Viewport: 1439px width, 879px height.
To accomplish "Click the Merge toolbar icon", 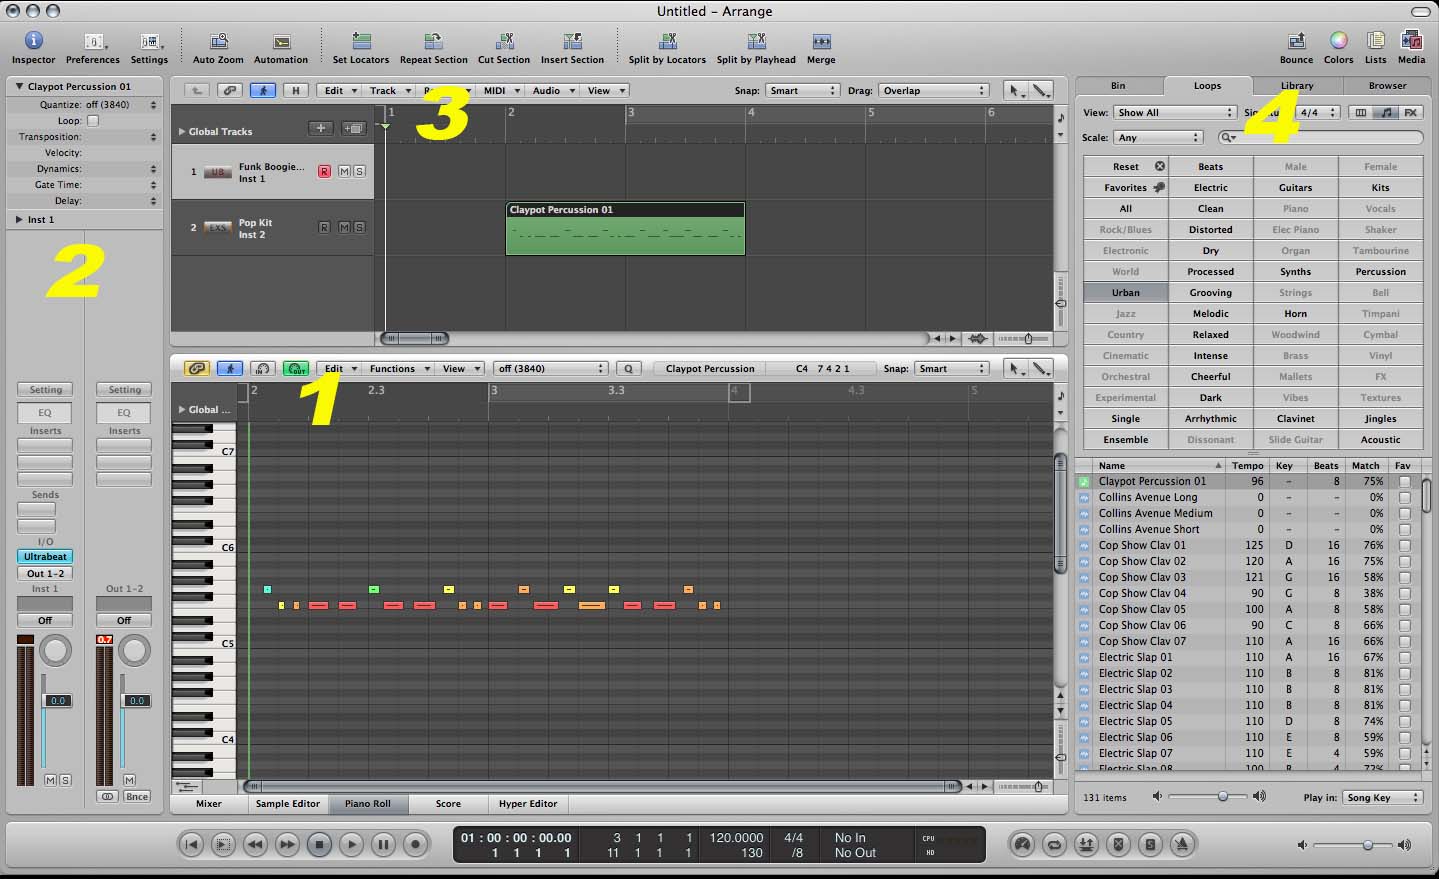I will (821, 41).
